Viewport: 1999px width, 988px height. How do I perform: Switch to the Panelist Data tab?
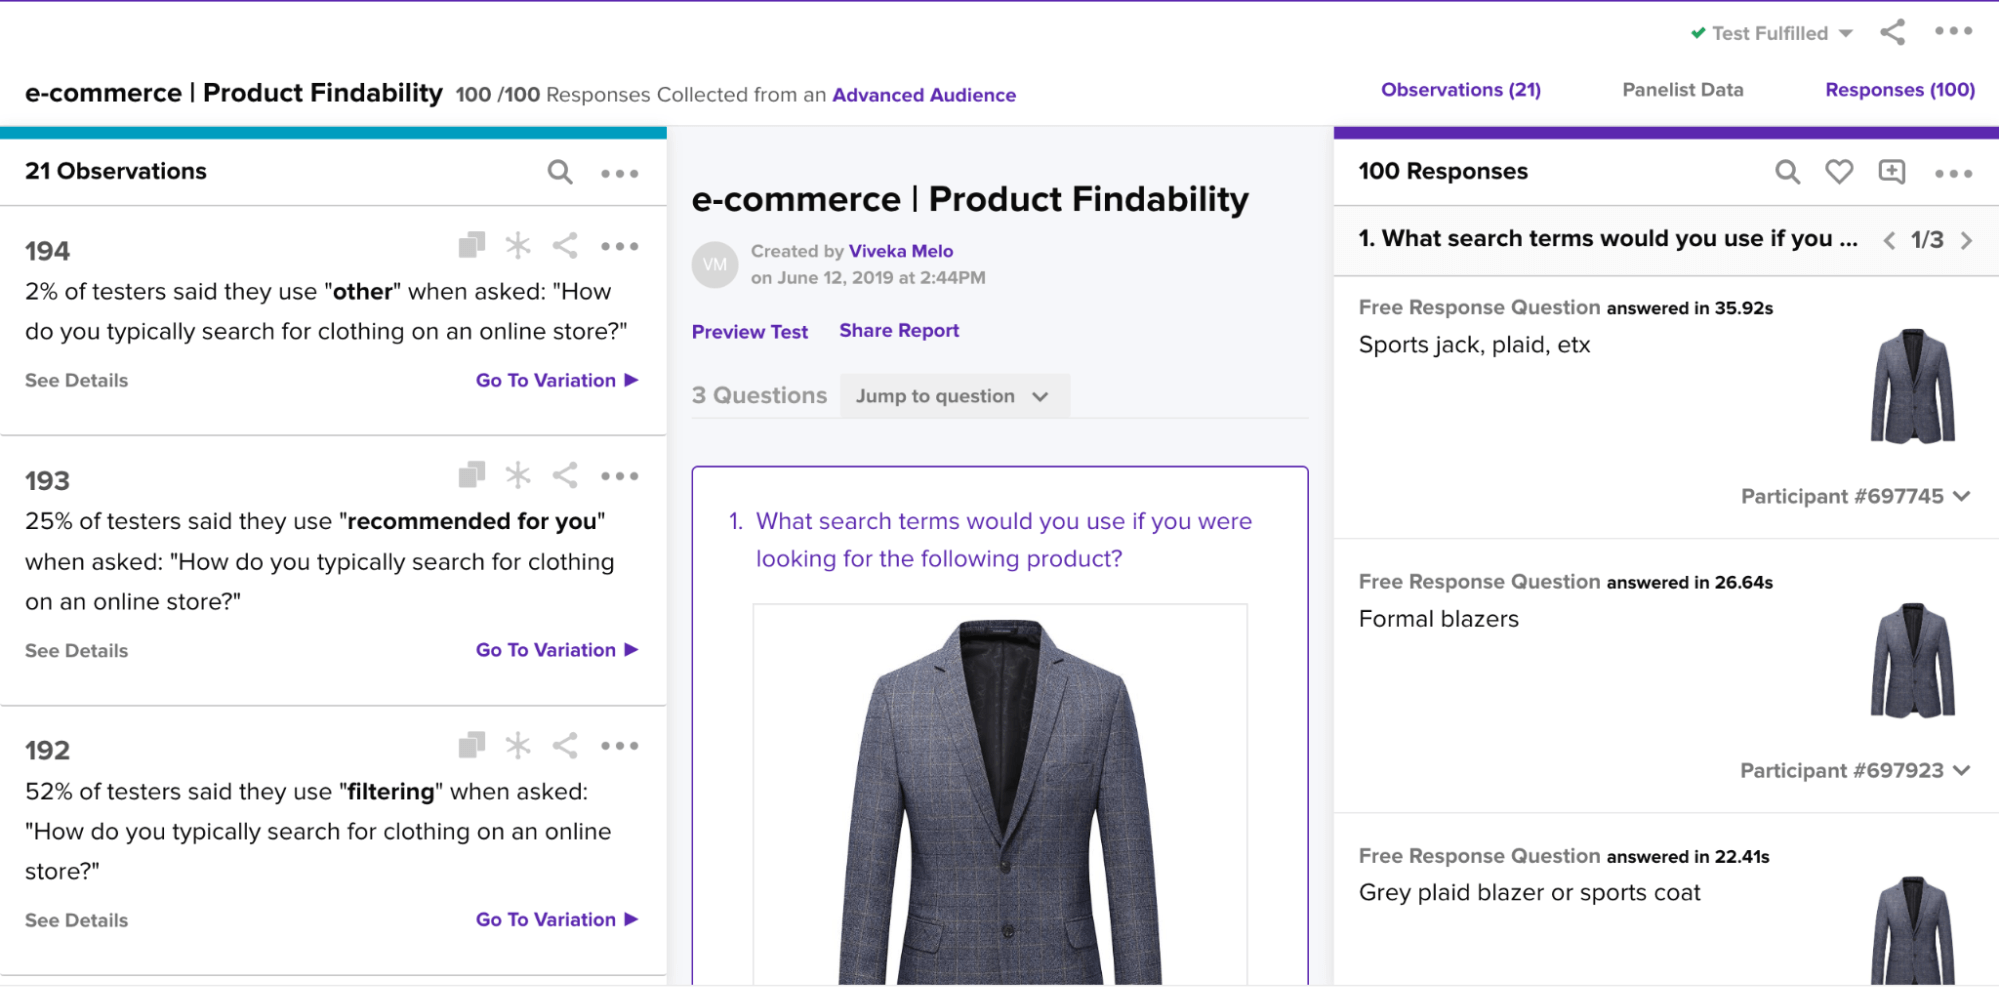(1682, 90)
